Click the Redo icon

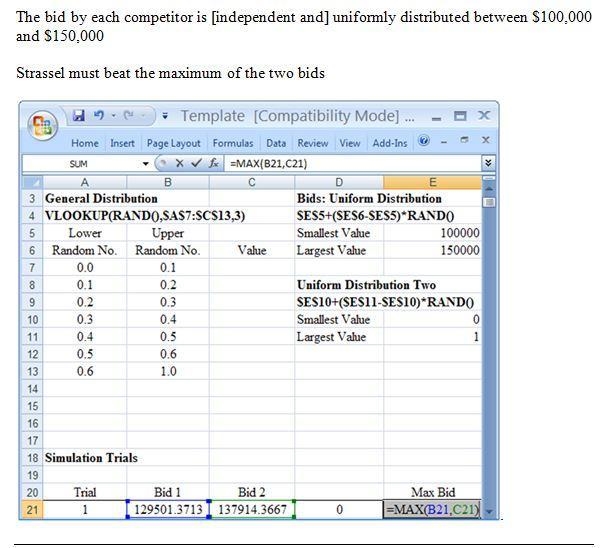(129, 115)
